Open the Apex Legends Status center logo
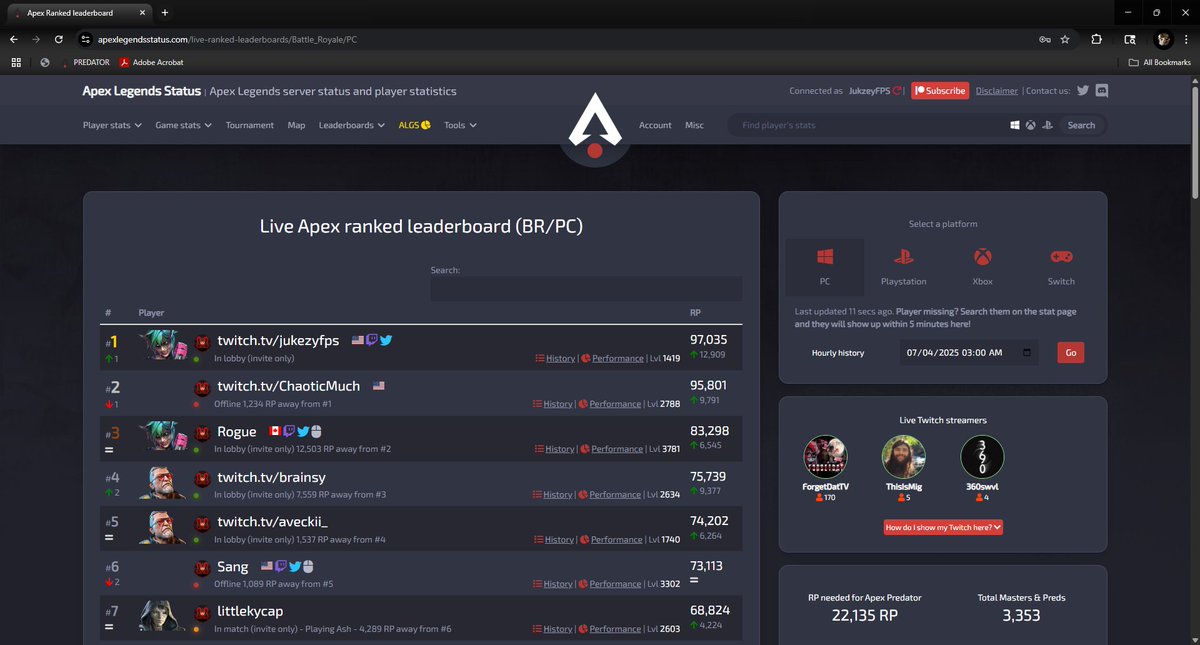 [x=594, y=125]
